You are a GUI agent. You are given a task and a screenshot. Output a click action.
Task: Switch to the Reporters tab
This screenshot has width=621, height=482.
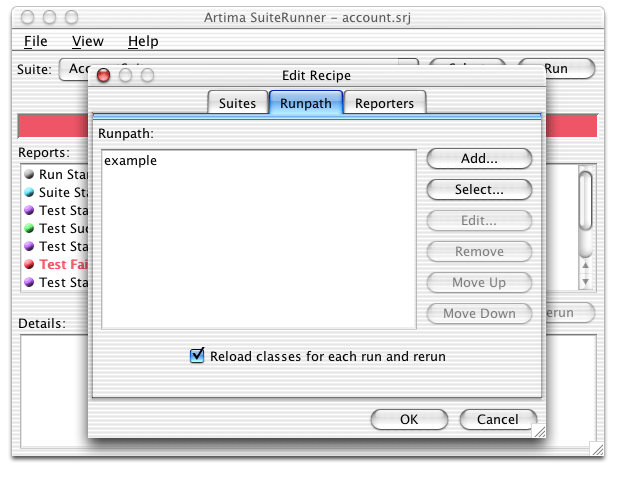pos(384,103)
